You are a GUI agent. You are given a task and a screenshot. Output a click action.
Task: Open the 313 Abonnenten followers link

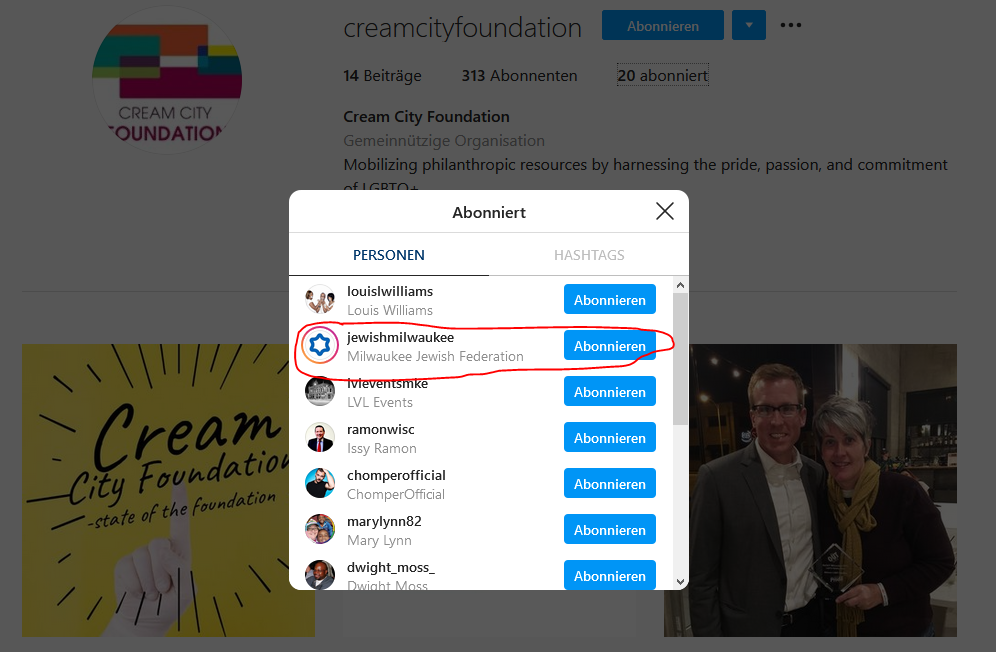[519, 76]
